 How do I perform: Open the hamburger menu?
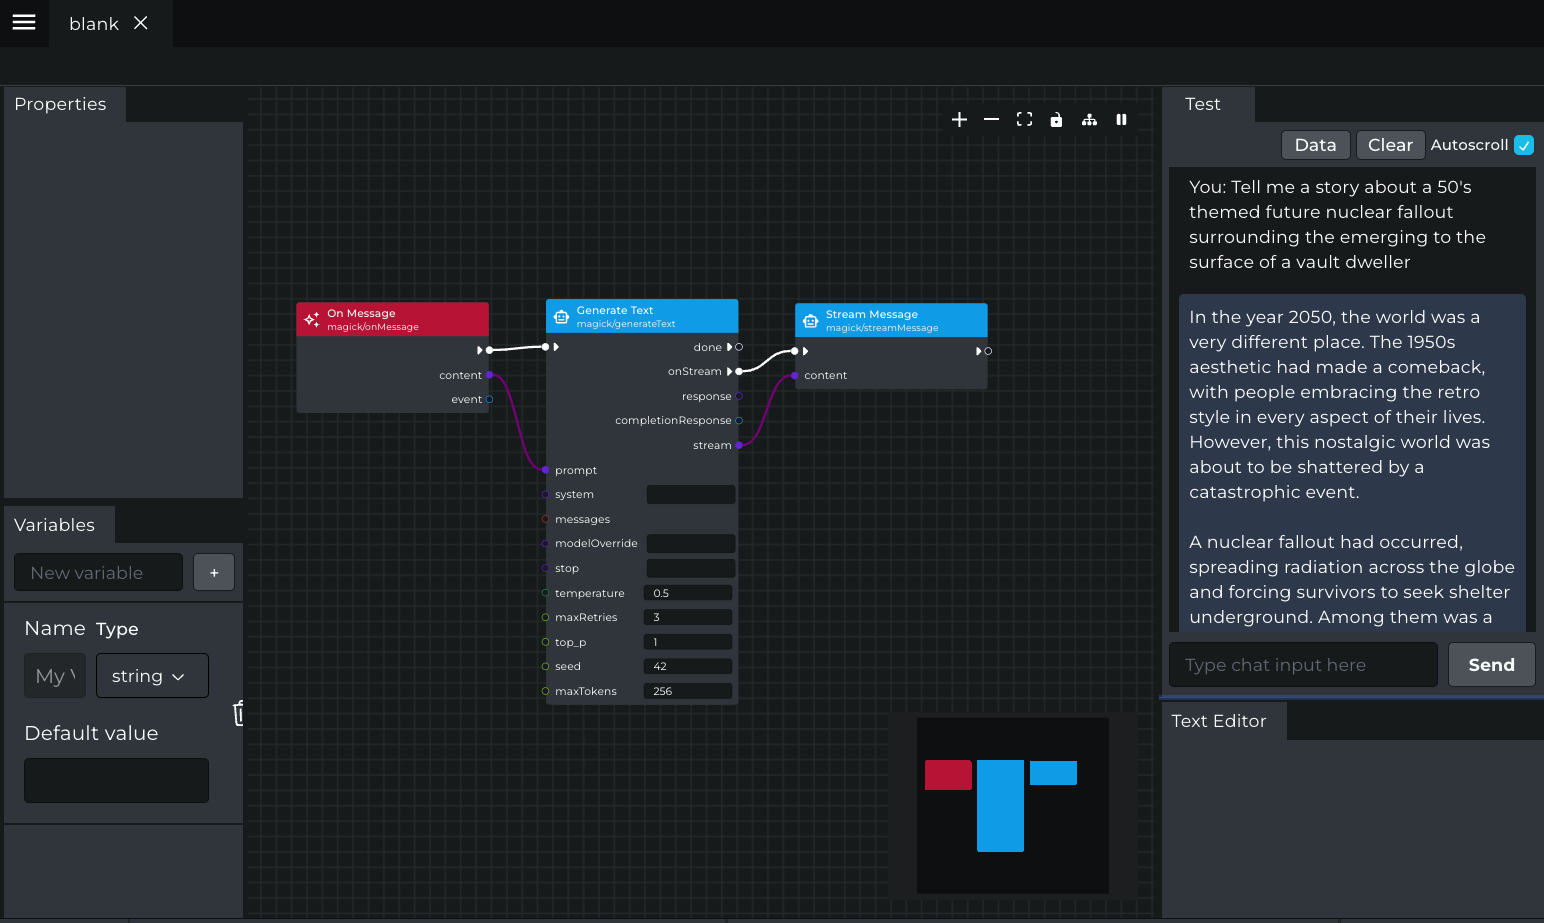(x=24, y=23)
